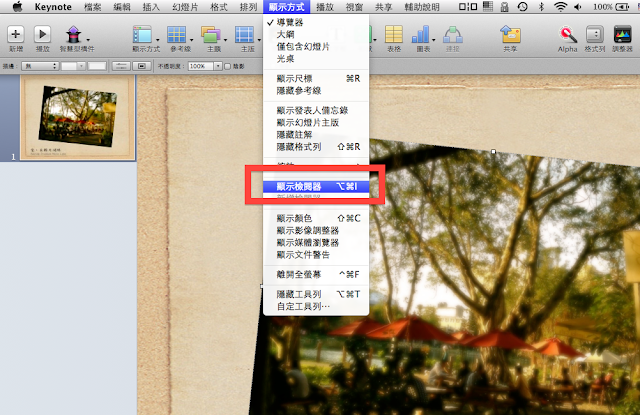640x415 pixels.
Task: Choose 隱藏註解 menu item
Action: [316, 135]
